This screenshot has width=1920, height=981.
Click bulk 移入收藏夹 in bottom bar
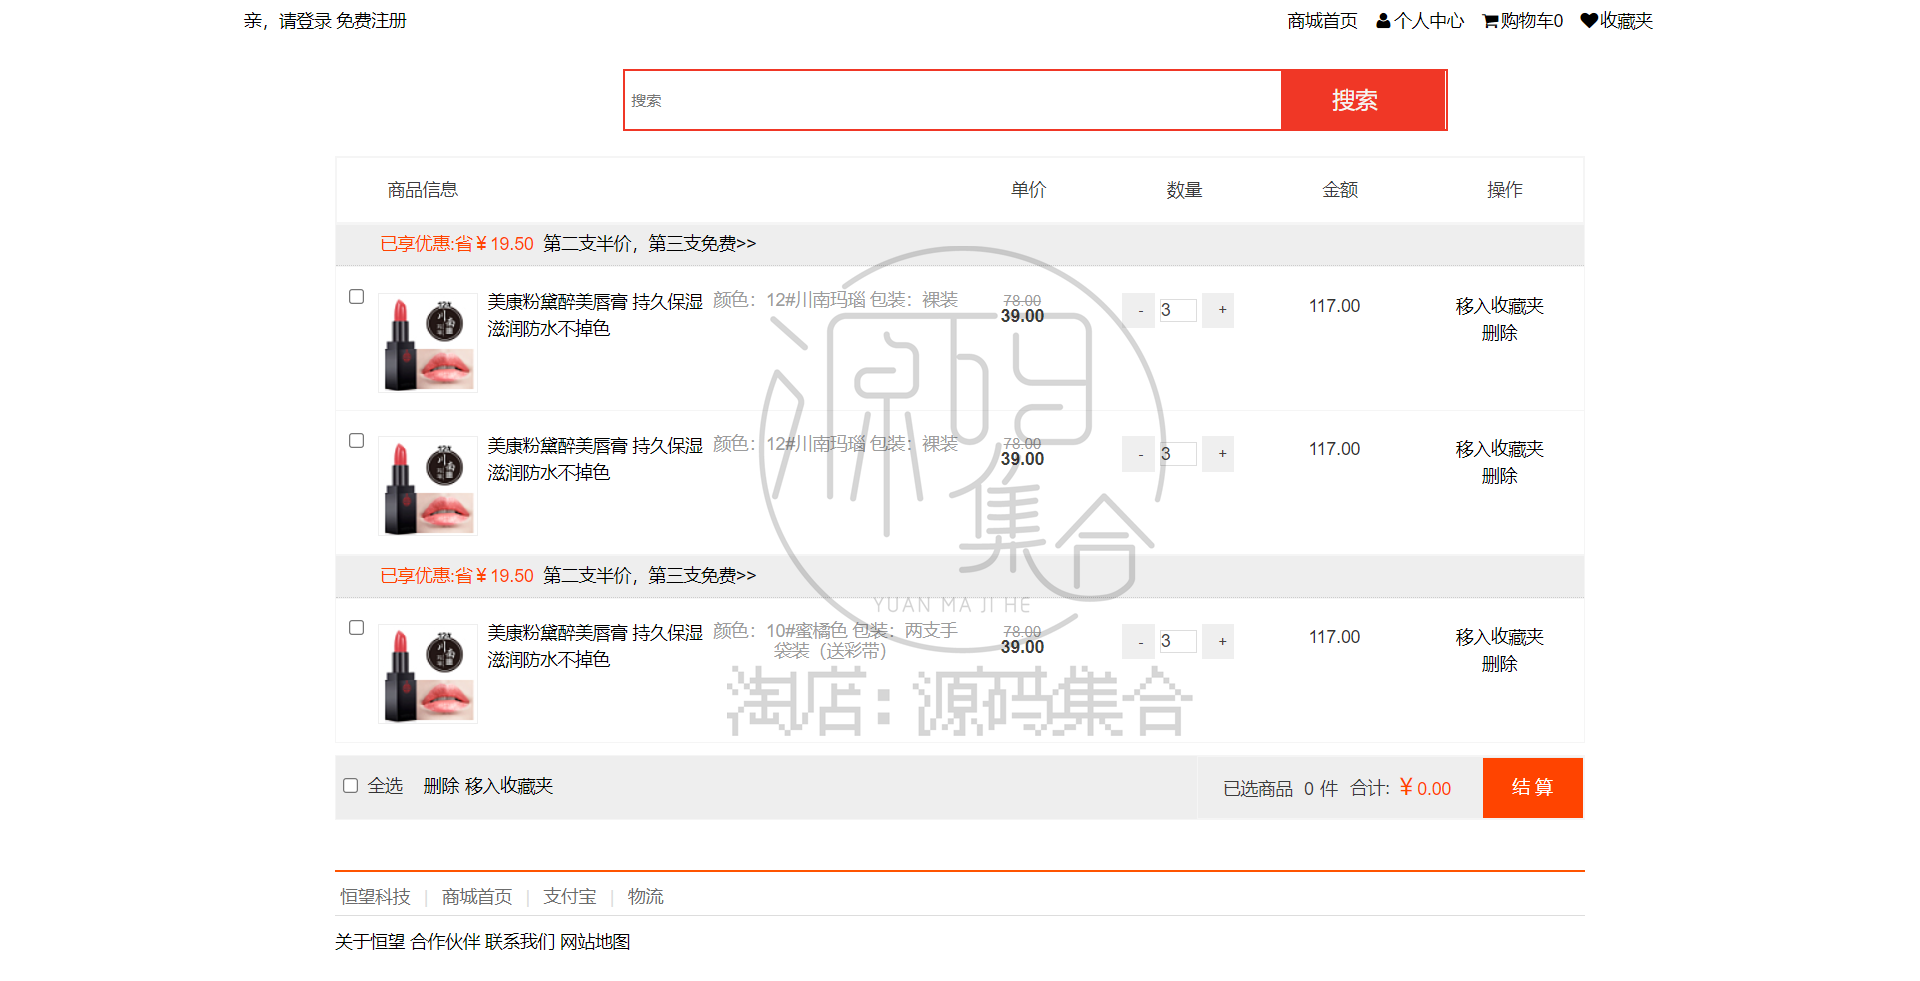tap(509, 786)
